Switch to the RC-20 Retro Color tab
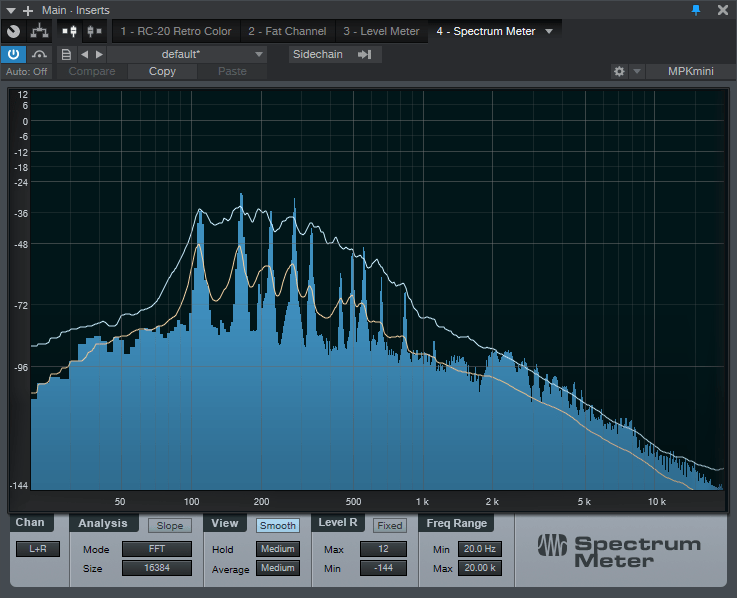The height and width of the screenshot is (598, 737). (x=175, y=31)
